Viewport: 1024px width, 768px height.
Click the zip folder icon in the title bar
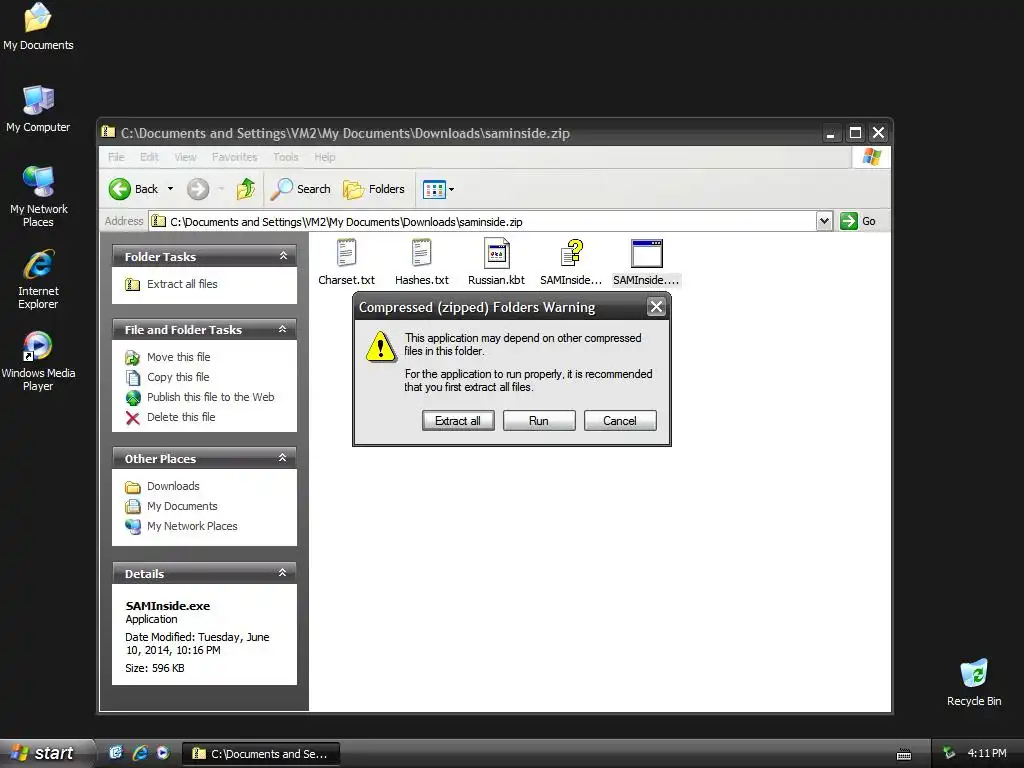(108, 133)
